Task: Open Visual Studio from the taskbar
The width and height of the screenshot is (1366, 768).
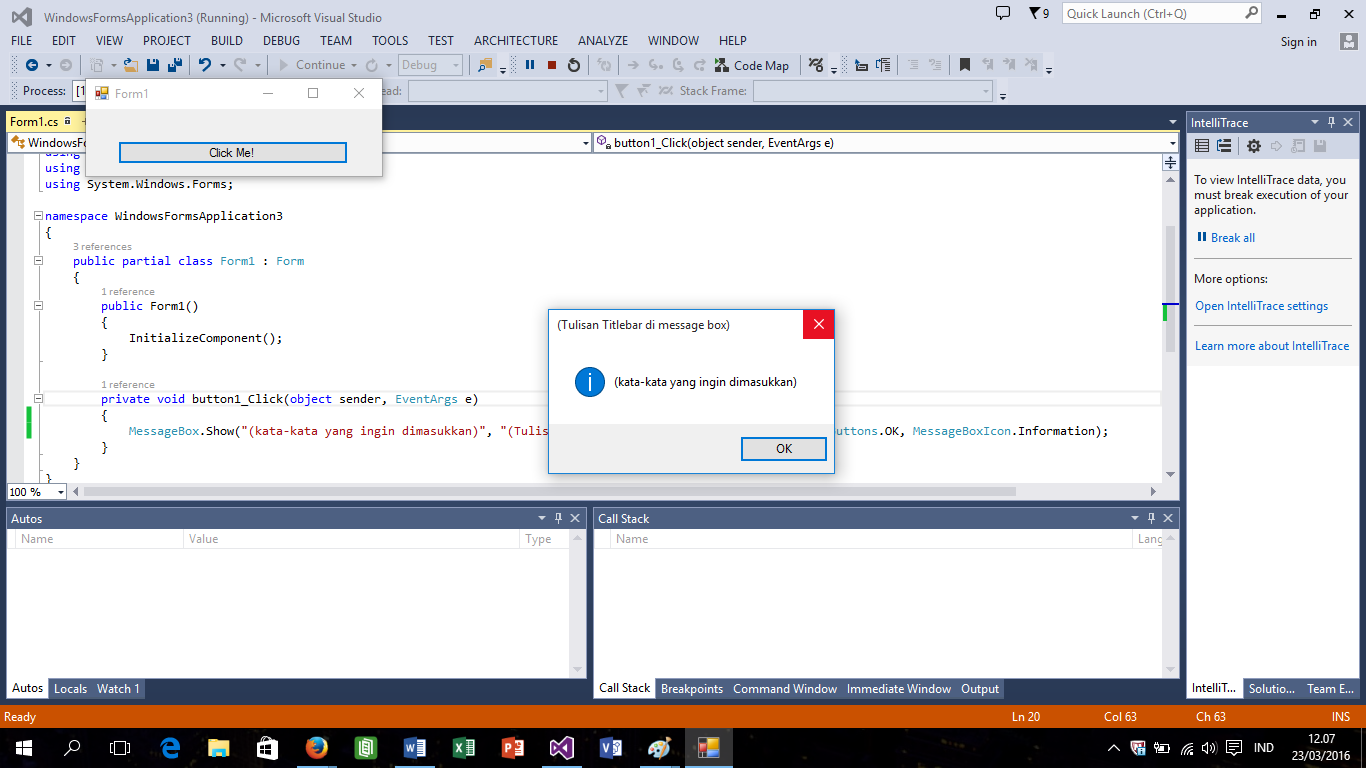Action: tap(561, 748)
